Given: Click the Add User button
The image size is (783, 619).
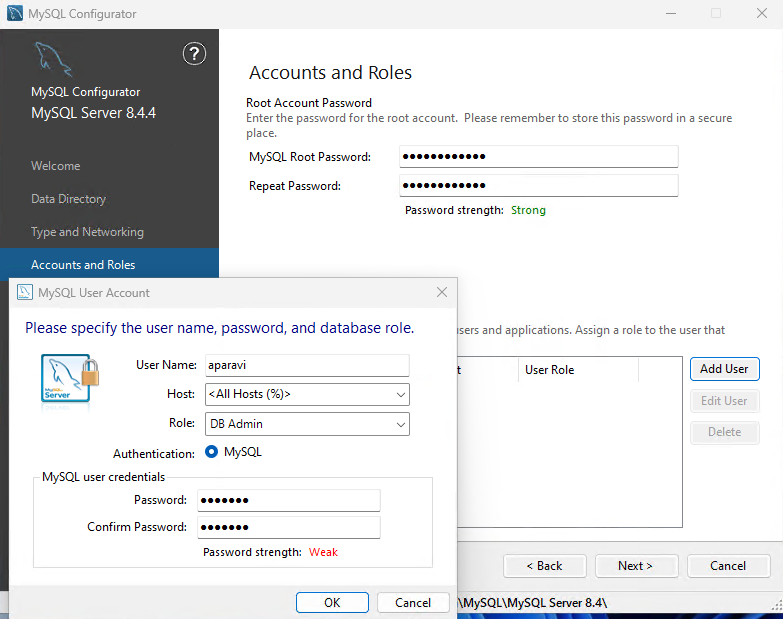Looking at the screenshot, I should (725, 369).
